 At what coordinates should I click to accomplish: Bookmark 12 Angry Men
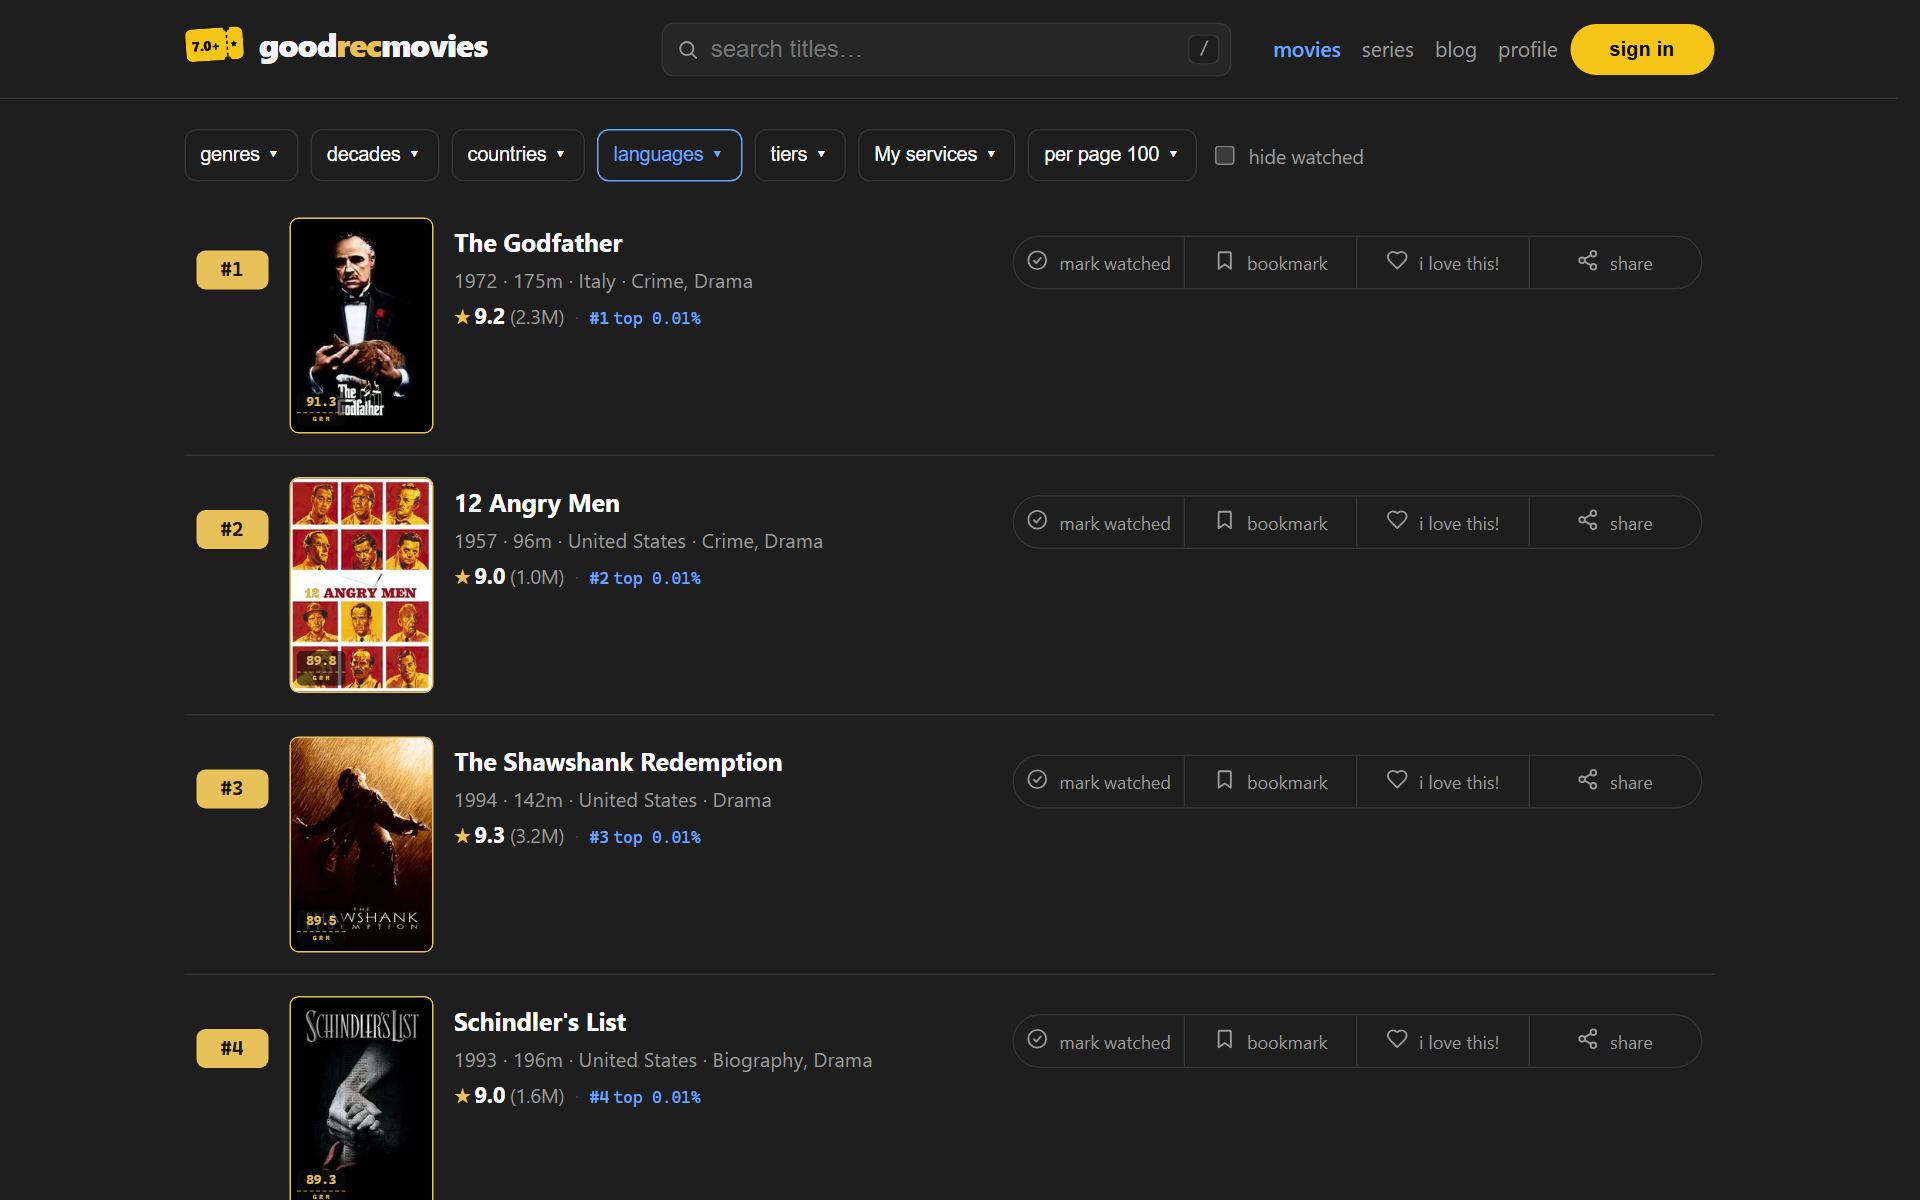[x=1271, y=523]
